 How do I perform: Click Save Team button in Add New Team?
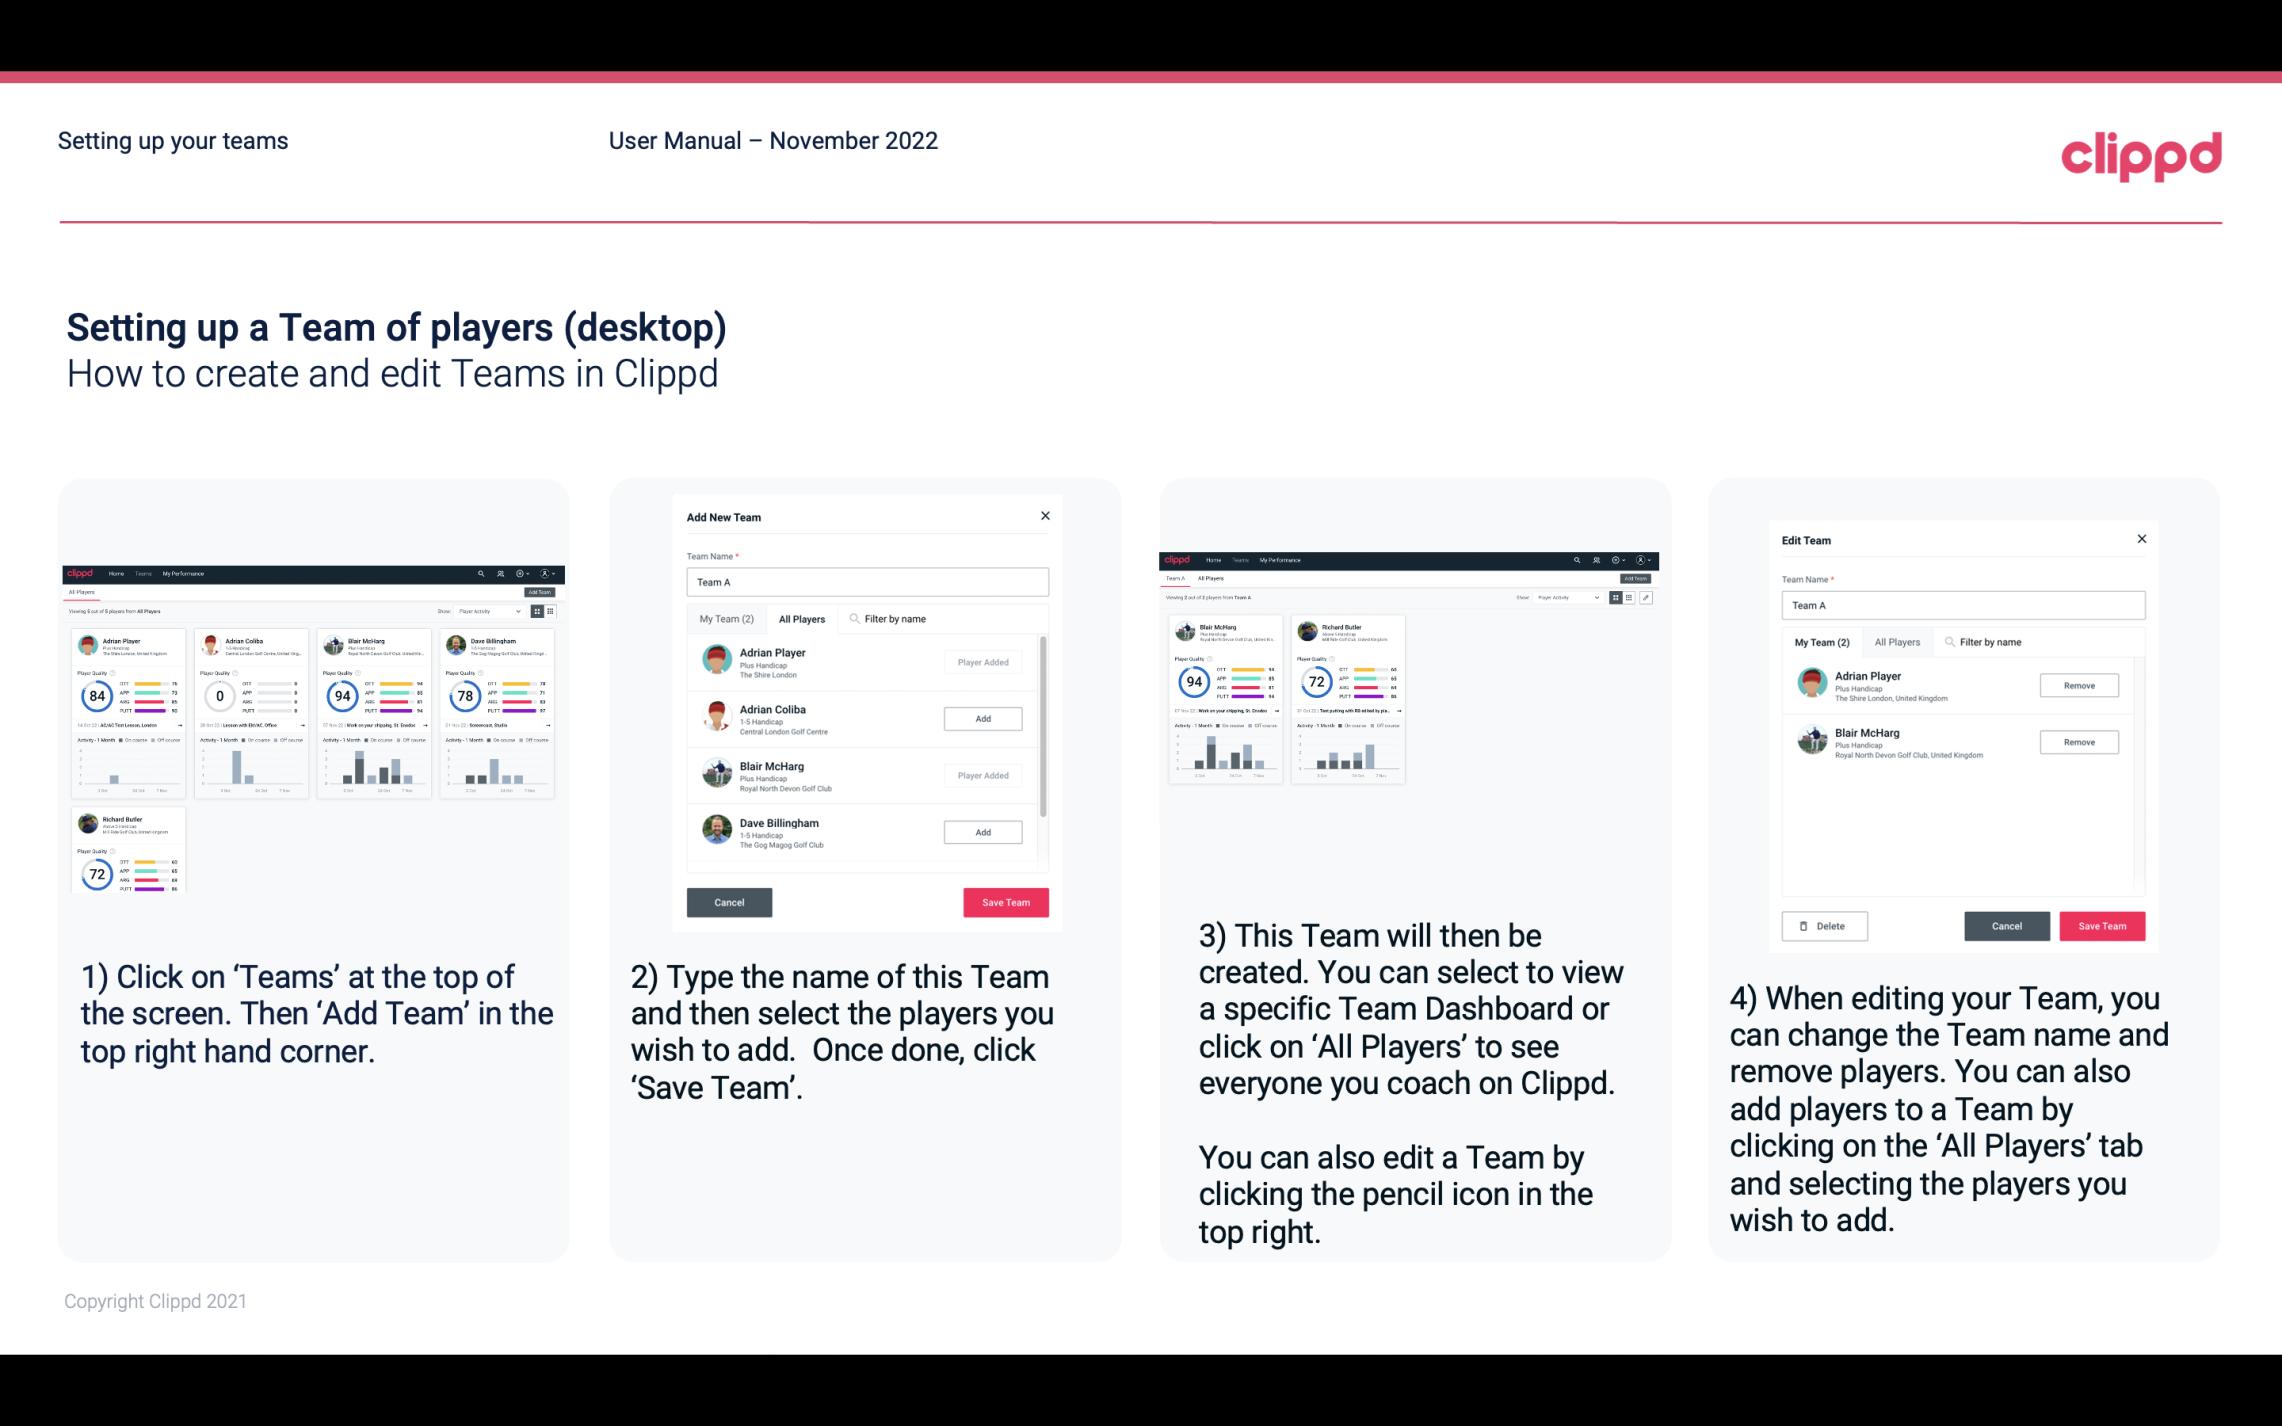(x=1005, y=900)
